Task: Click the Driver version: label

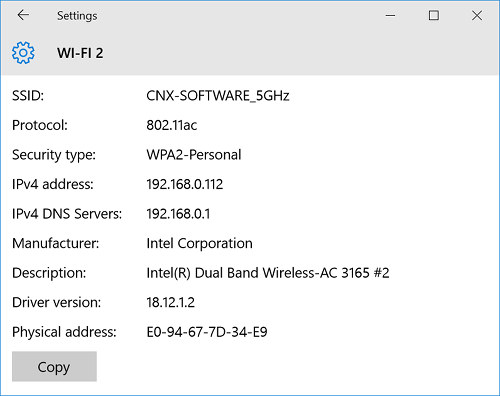Action: pos(56,303)
